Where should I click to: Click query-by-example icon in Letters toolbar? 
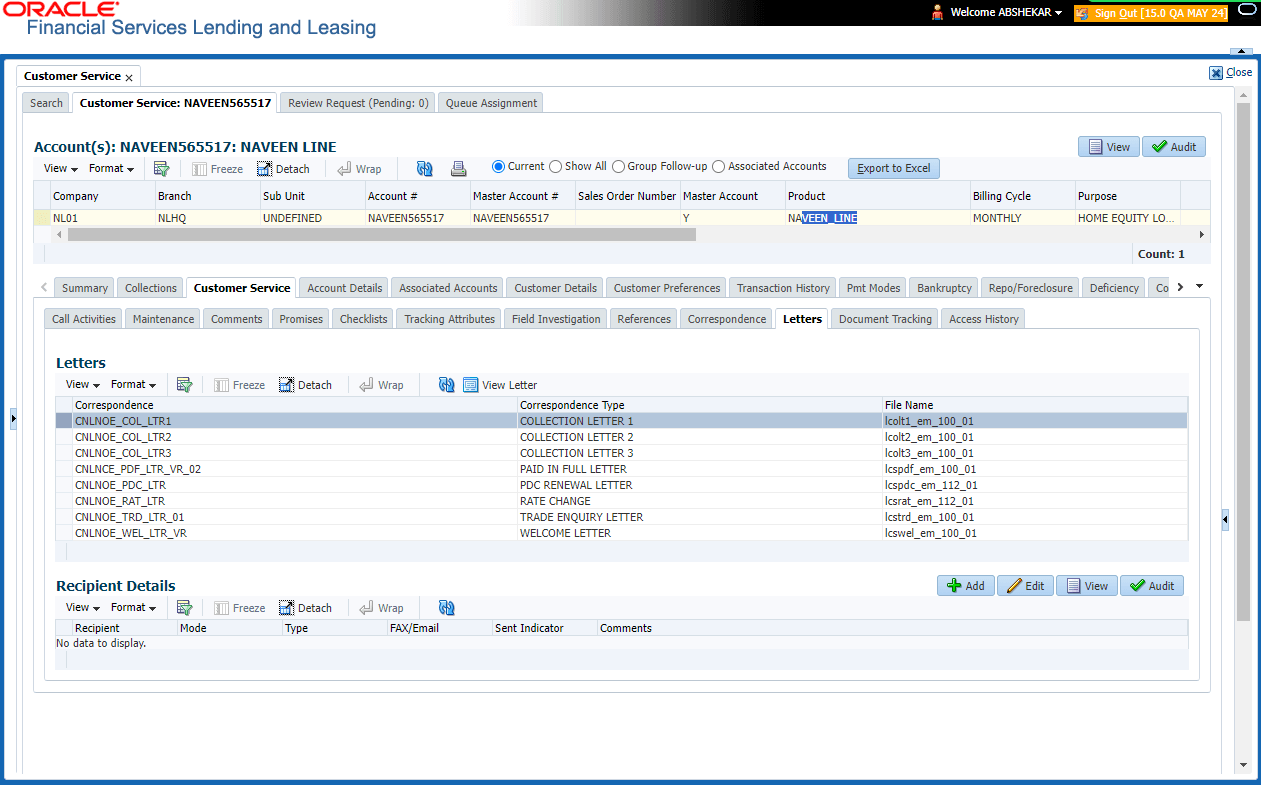[x=185, y=385]
